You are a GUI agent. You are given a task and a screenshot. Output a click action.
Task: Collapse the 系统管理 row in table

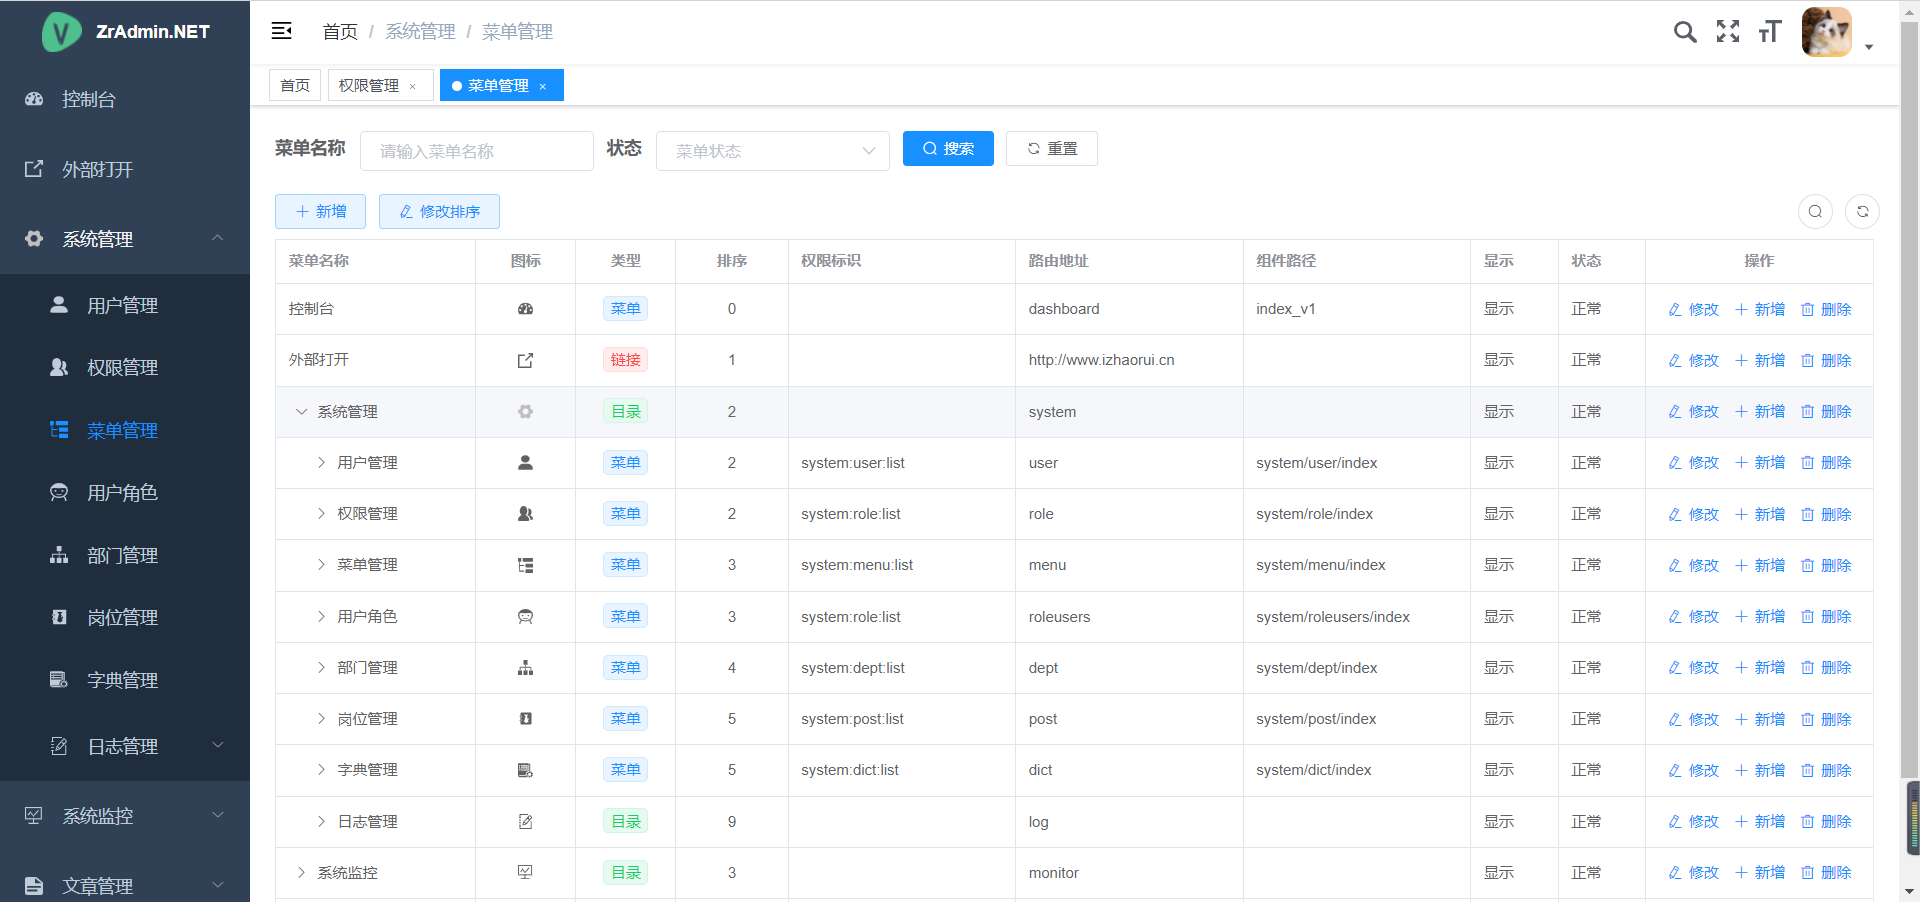point(301,412)
